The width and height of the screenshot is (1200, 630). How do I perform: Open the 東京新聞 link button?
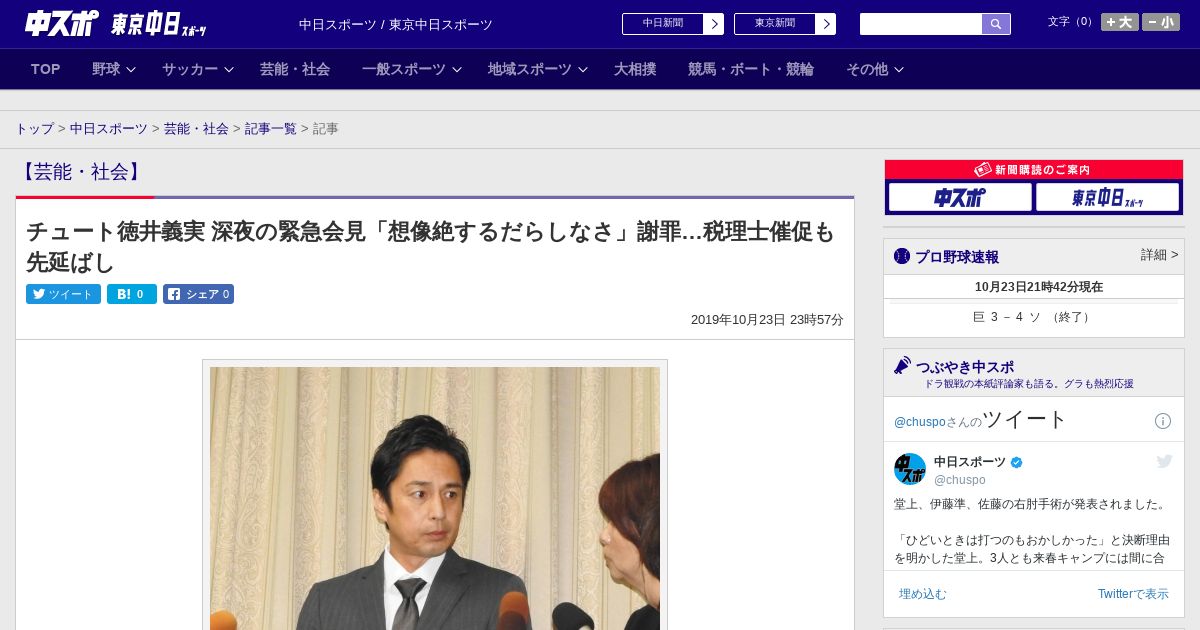click(775, 24)
